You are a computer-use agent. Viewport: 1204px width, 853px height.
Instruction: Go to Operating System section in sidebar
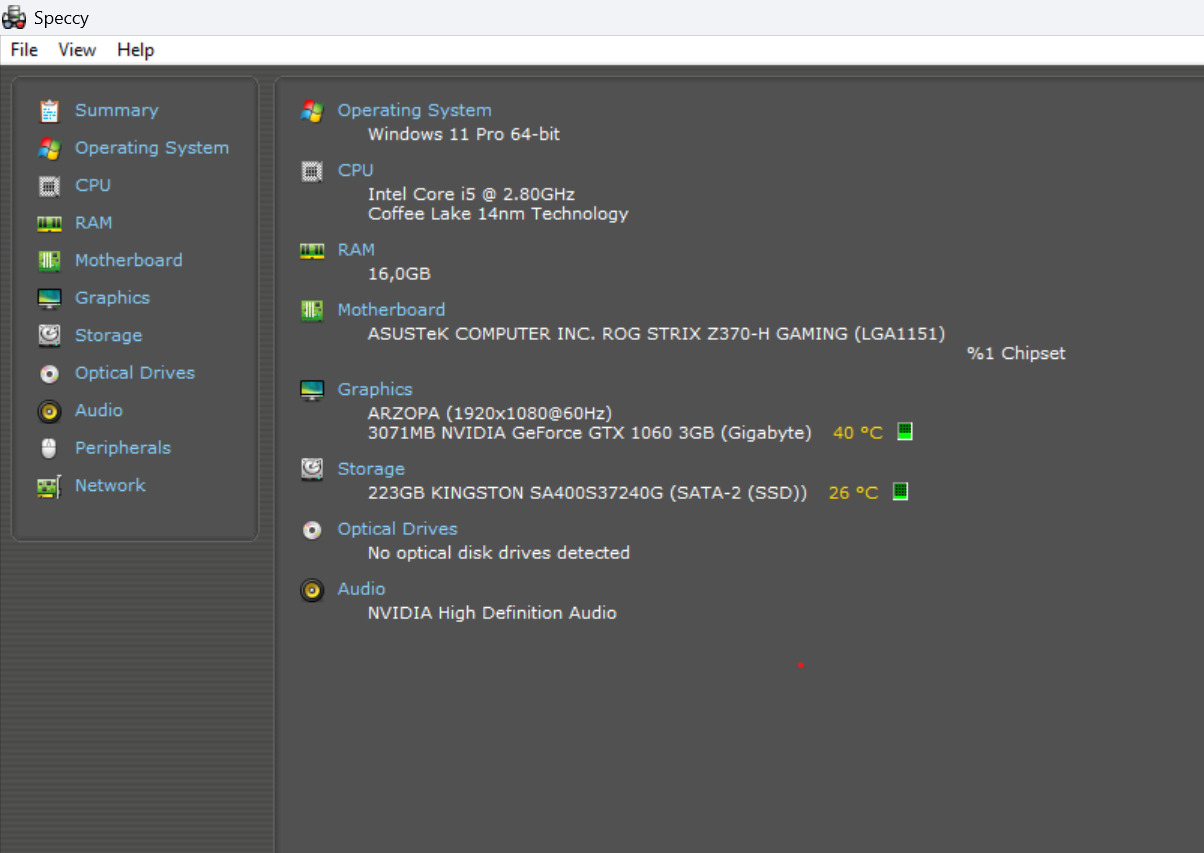[152, 148]
